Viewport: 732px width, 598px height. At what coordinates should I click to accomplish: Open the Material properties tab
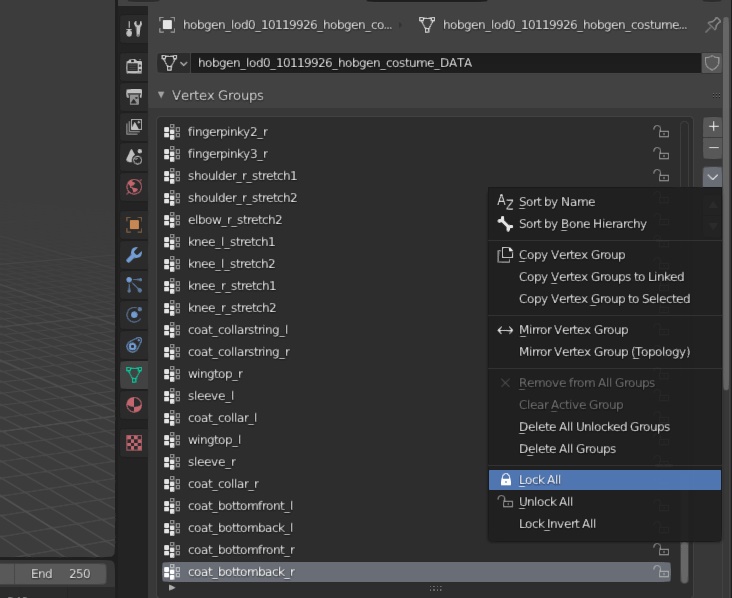pos(134,405)
